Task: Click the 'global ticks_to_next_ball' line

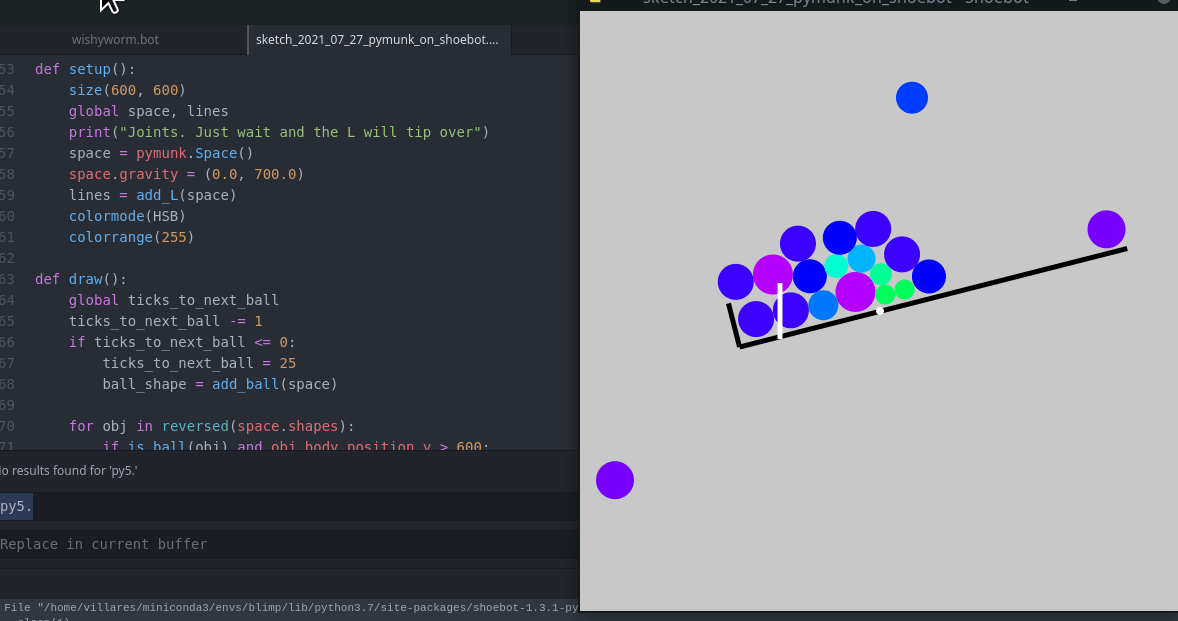Action: (x=174, y=300)
